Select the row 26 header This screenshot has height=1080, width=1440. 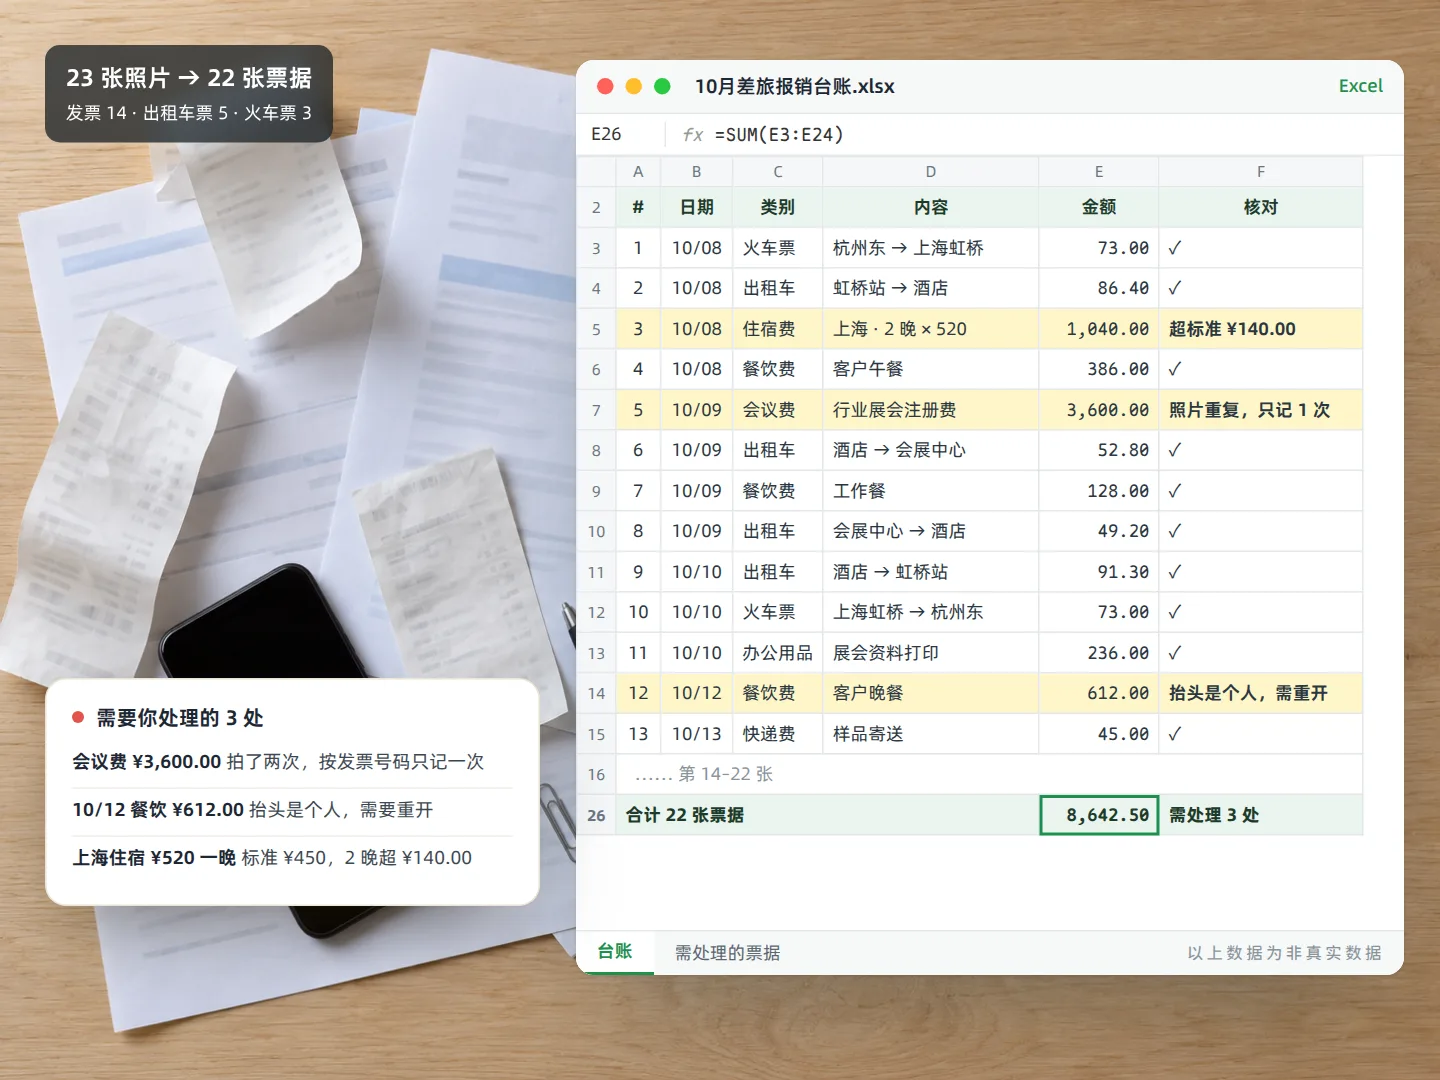pyautogui.click(x=596, y=815)
